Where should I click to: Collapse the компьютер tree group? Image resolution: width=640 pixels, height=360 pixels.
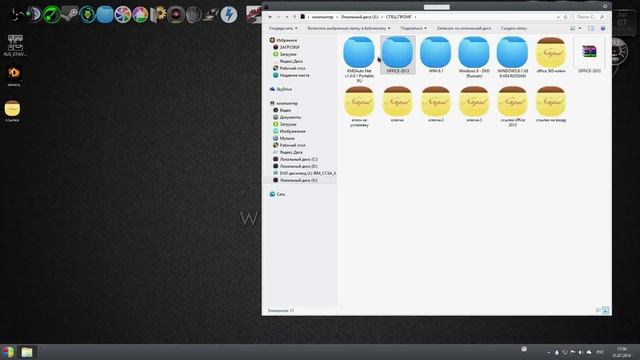tap(284, 103)
